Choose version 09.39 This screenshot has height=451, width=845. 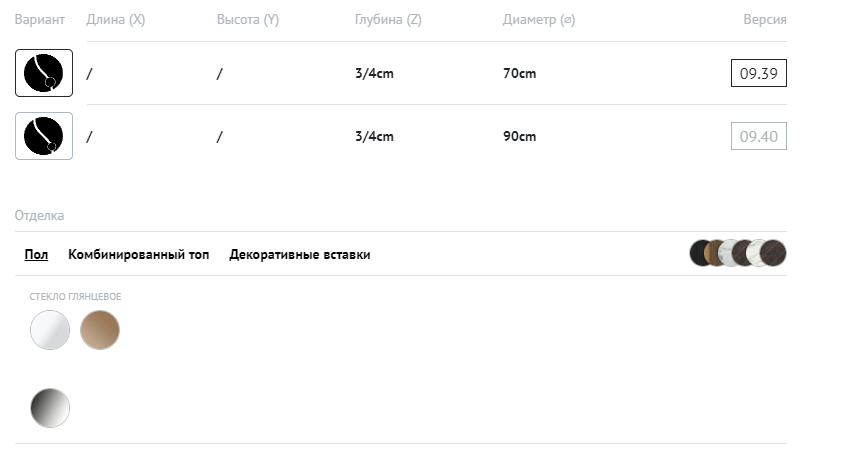click(x=758, y=73)
